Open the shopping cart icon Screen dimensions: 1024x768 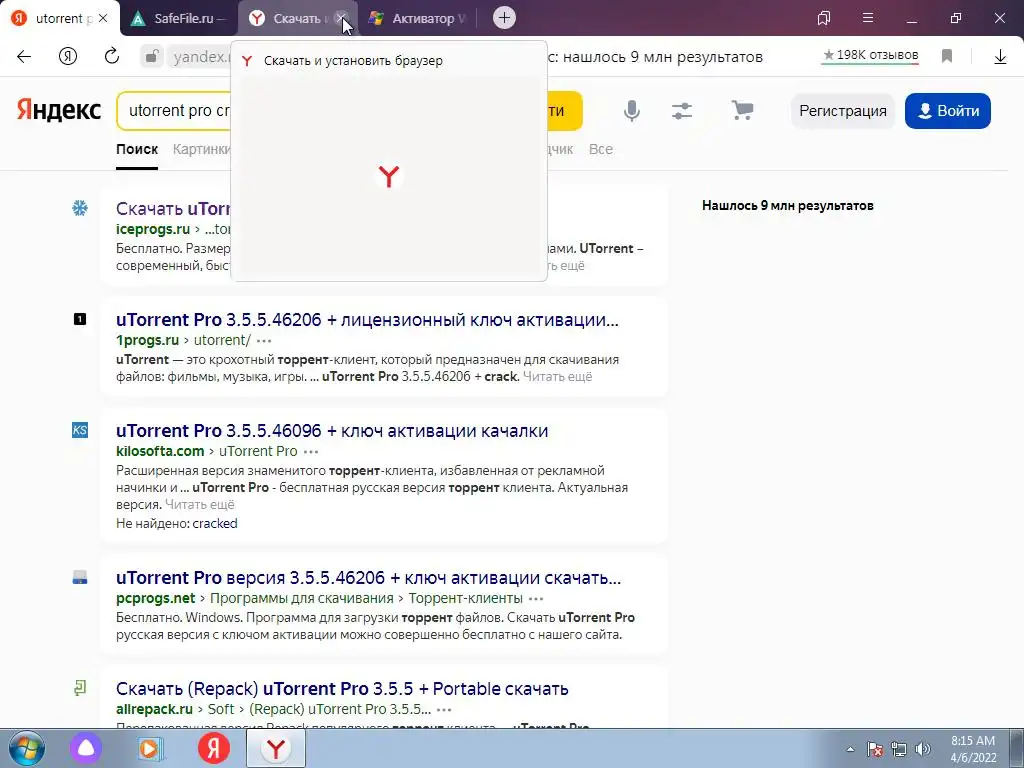(x=743, y=110)
